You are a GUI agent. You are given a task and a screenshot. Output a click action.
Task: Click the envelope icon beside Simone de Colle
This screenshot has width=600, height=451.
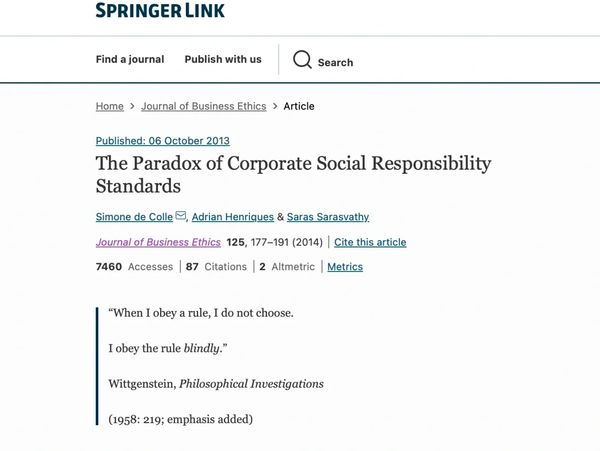point(181,216)
